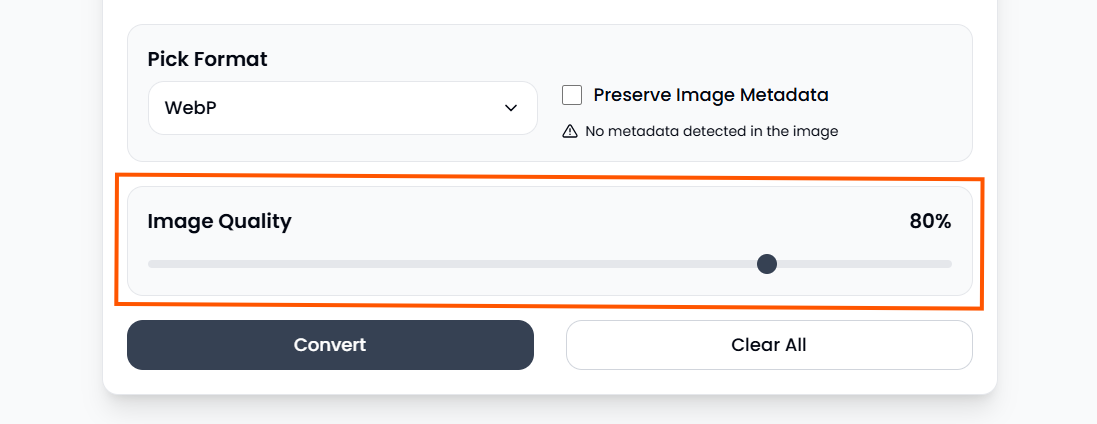Click the 80% quality value

click(x=930, y=221)
